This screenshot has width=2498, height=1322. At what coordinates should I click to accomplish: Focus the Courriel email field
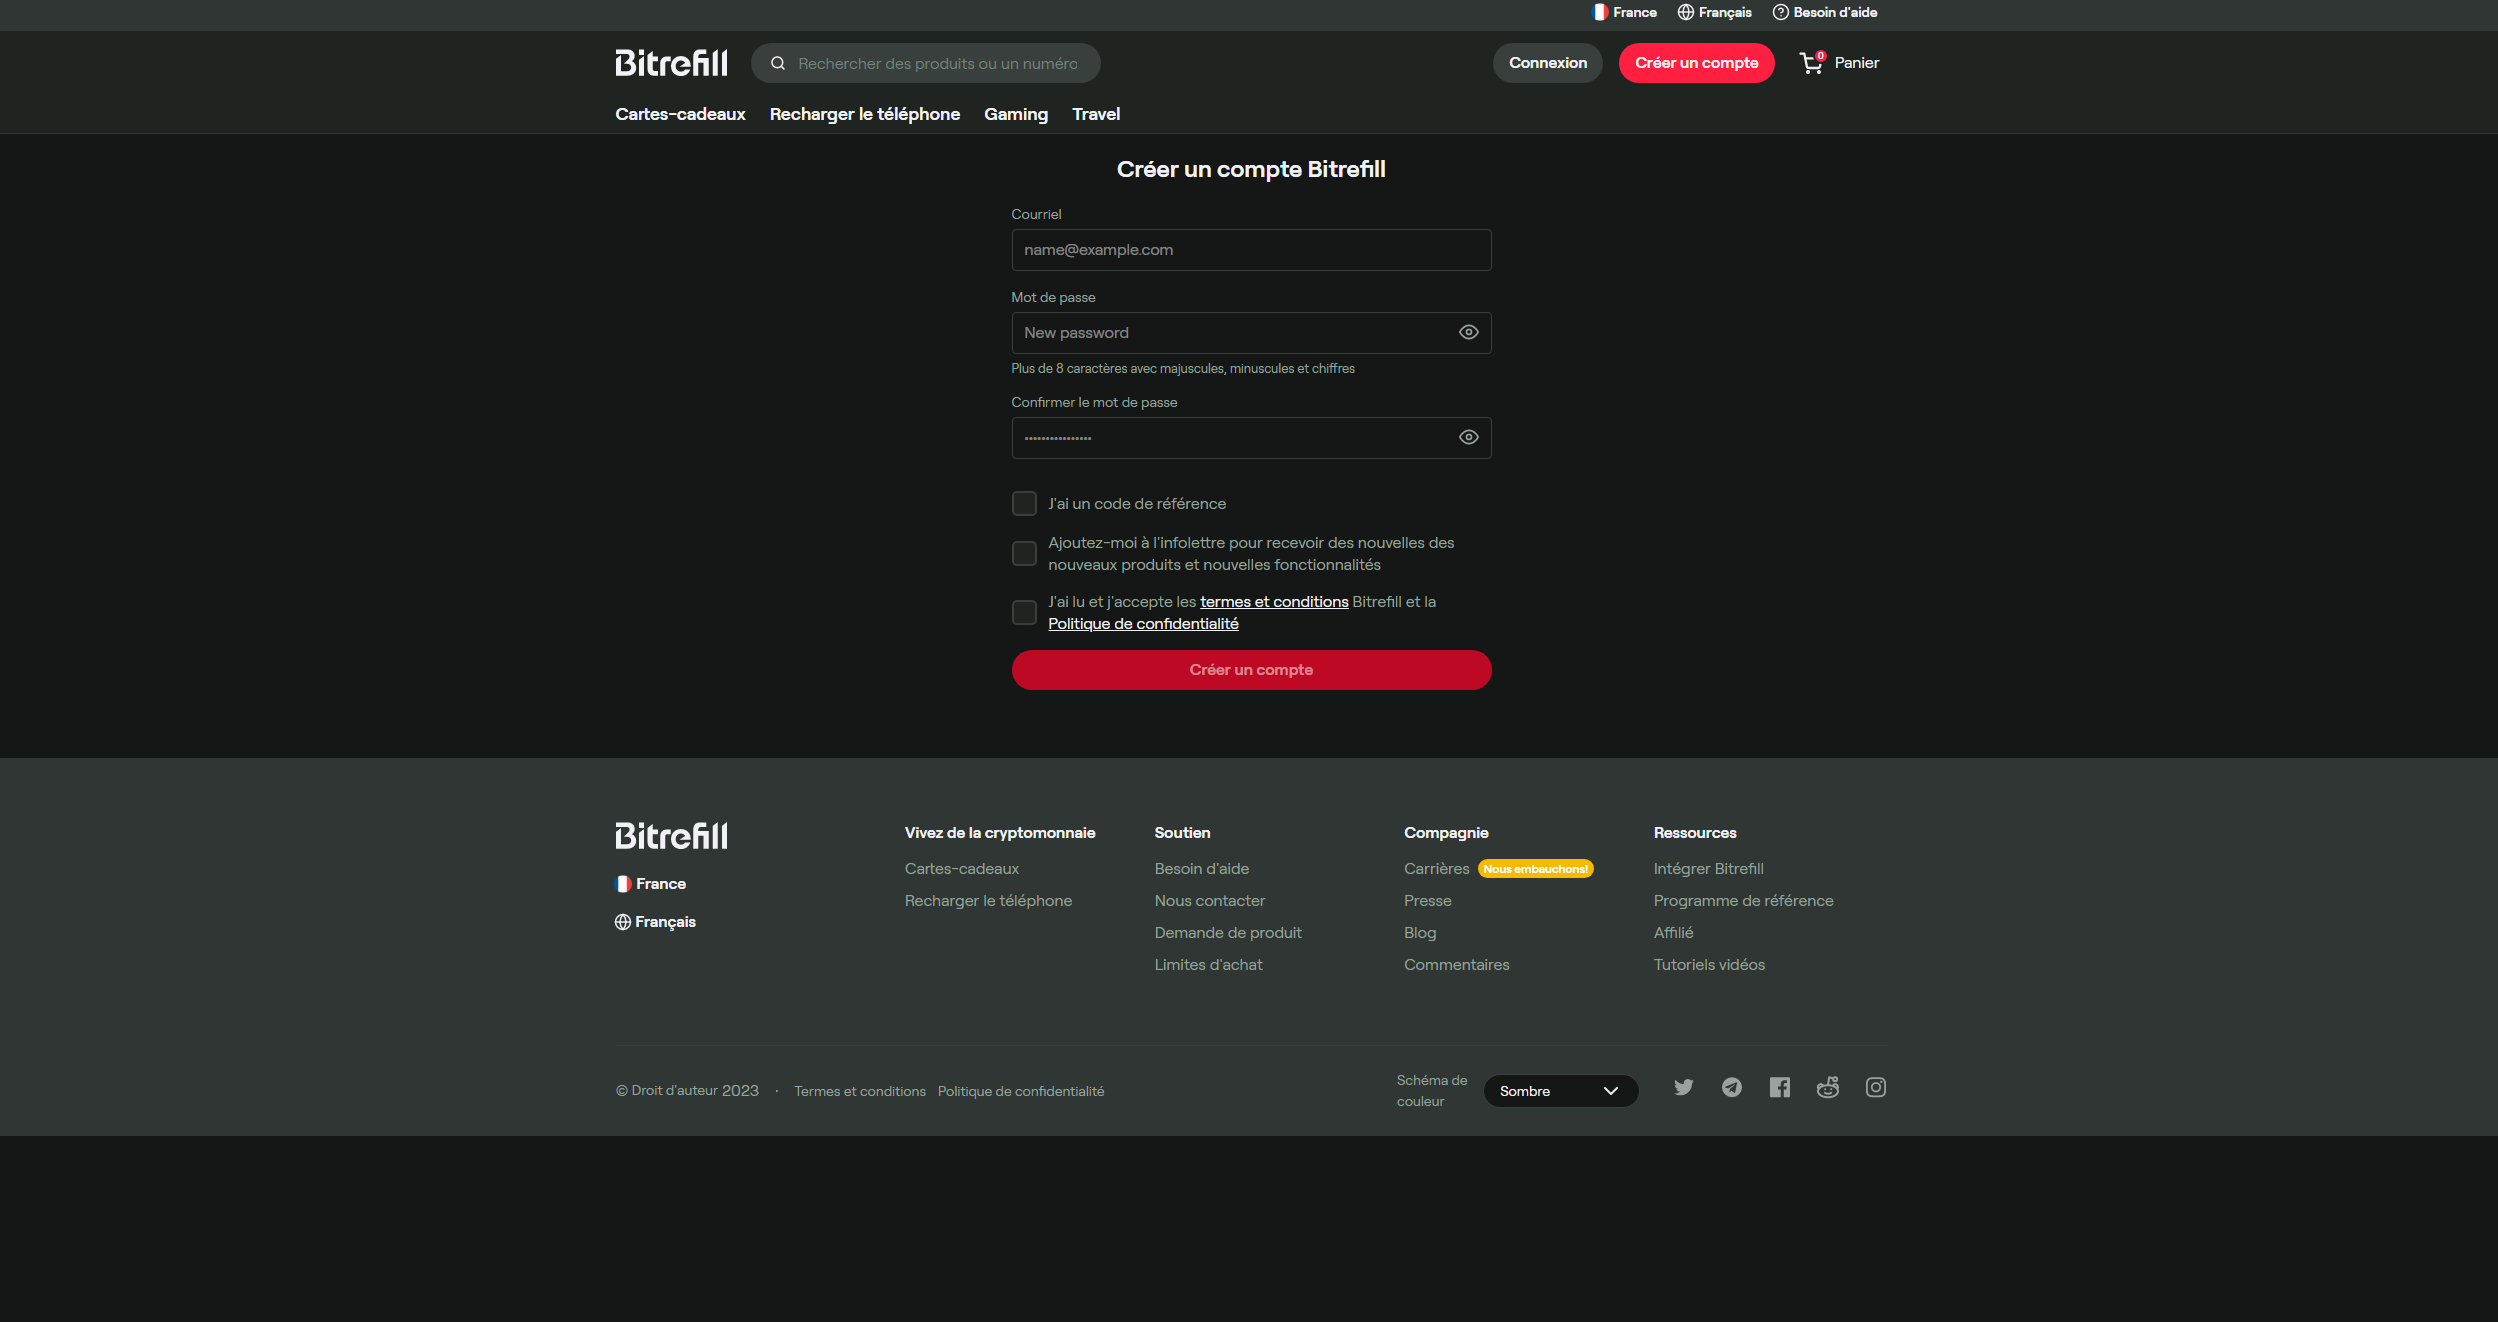1251,250
